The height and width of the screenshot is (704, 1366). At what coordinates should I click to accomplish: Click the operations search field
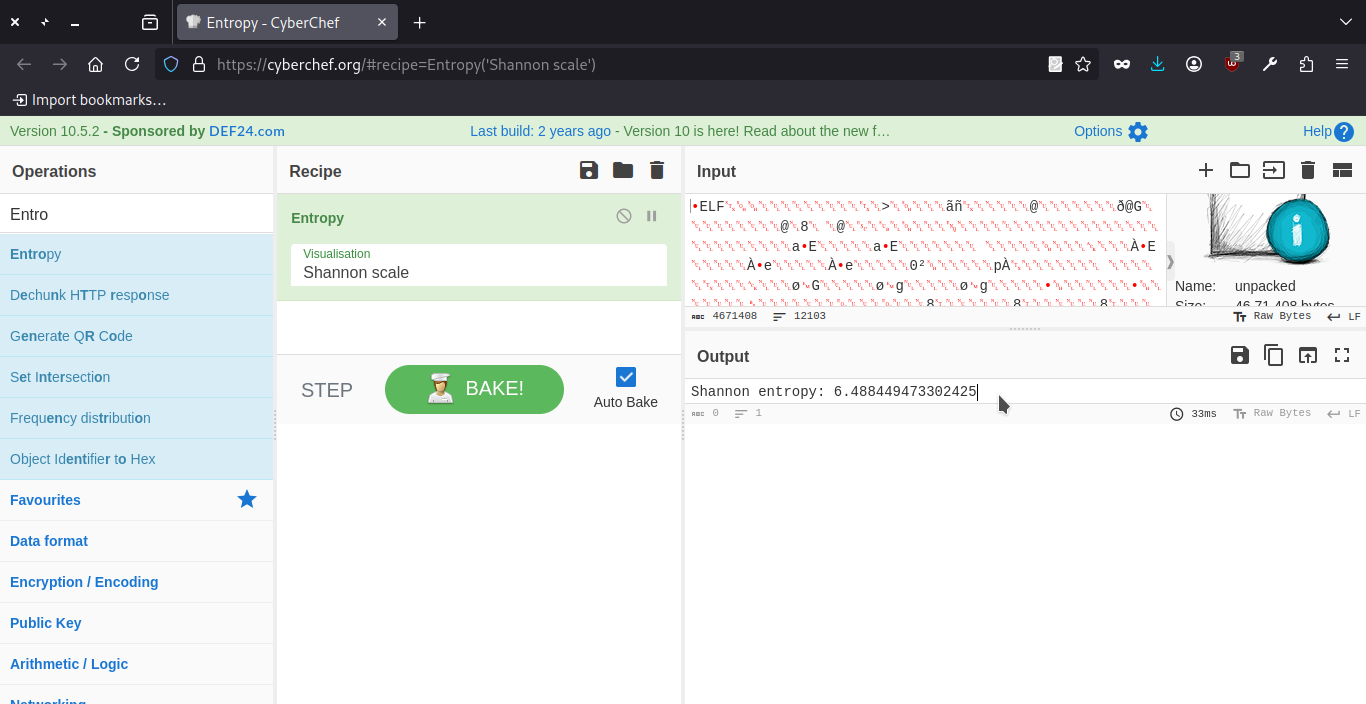click(x=136, y=214)
